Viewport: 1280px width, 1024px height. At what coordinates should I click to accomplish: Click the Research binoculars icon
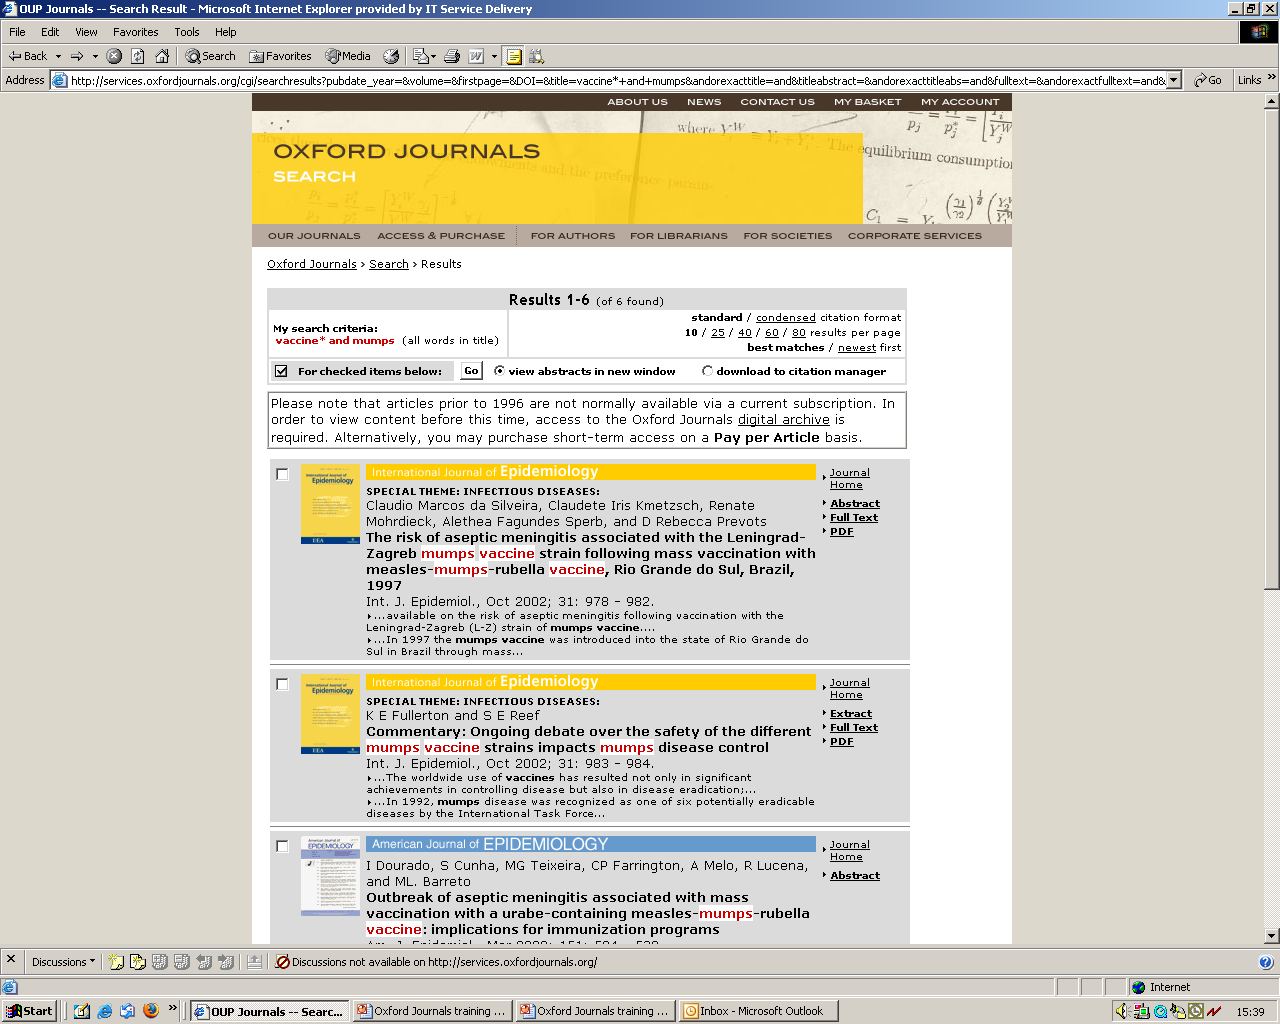536,56
